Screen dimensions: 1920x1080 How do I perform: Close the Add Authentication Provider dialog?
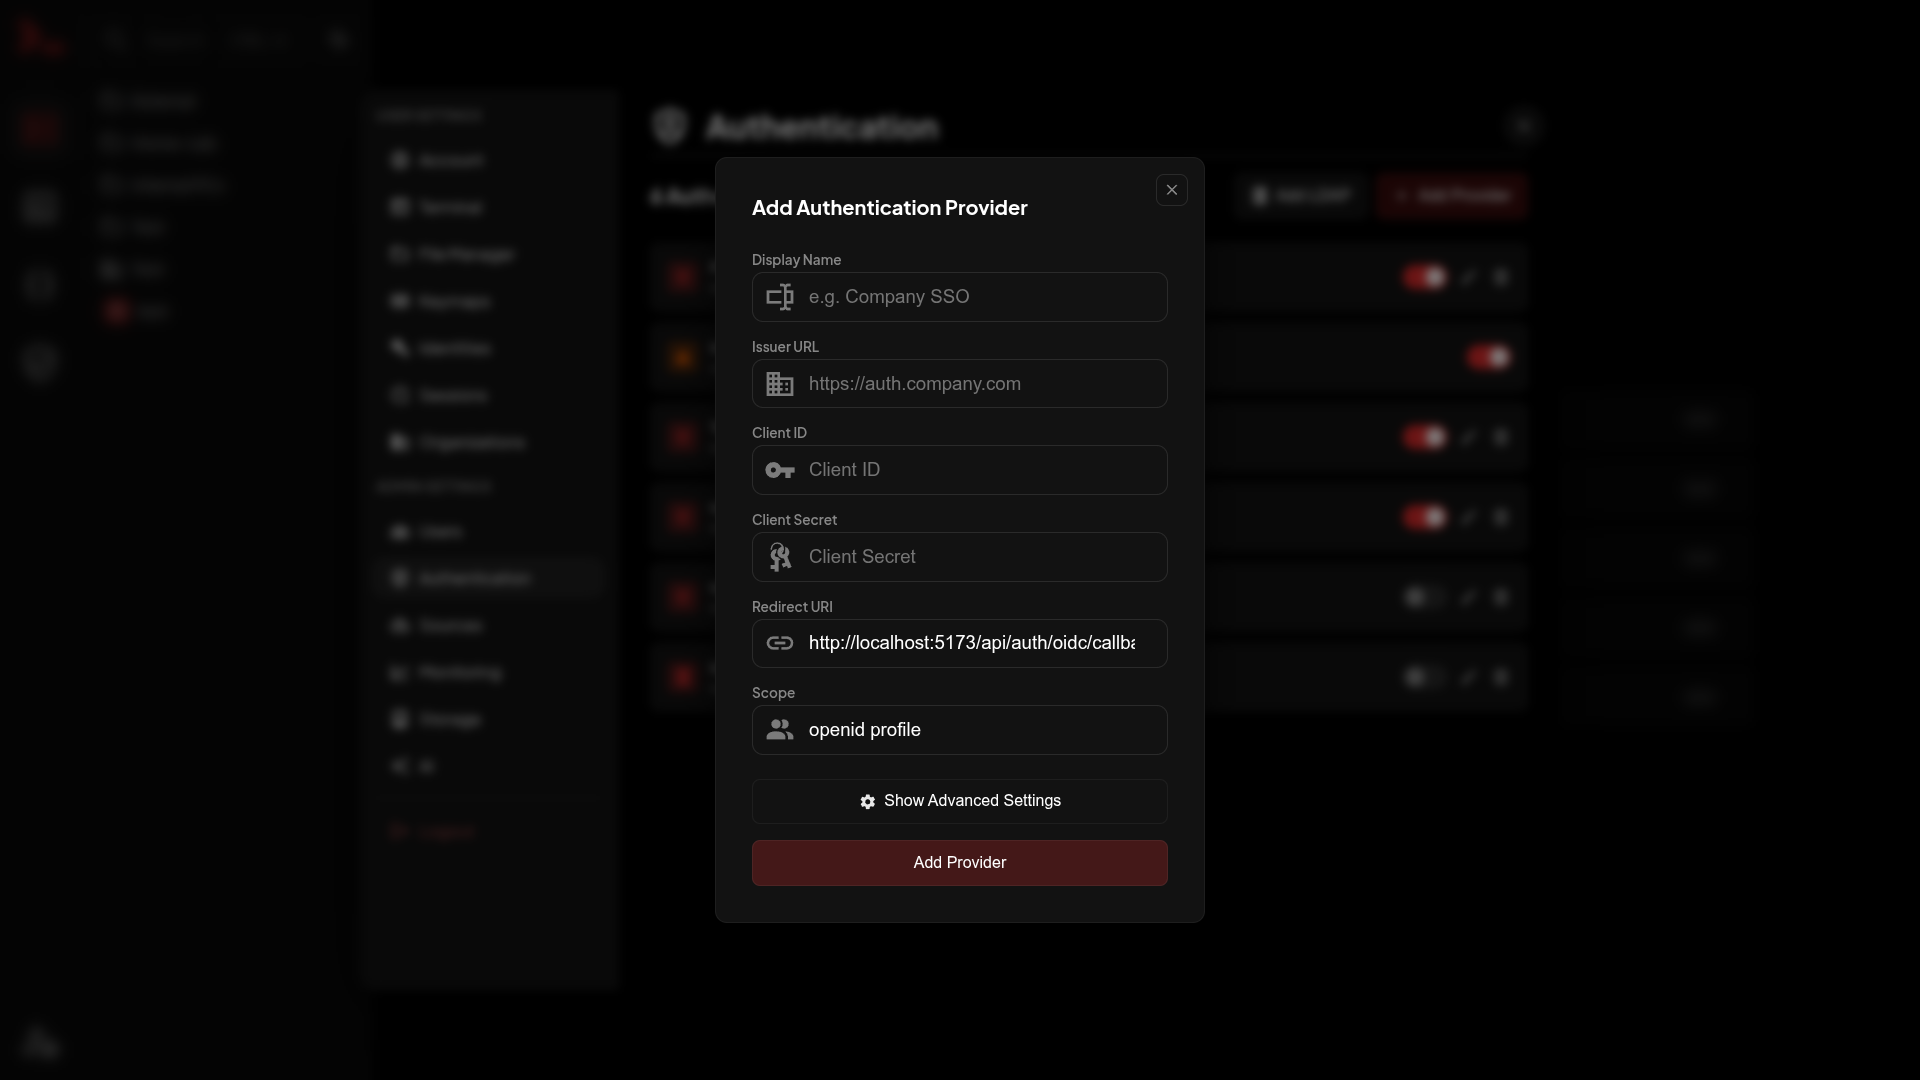coord(1171,189)
